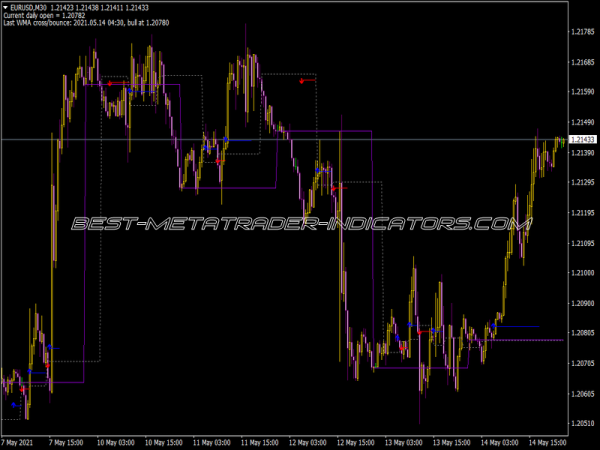Click the BEST-METATRADER-INDICATORS.COM watermark text

(x=300, y=223)
